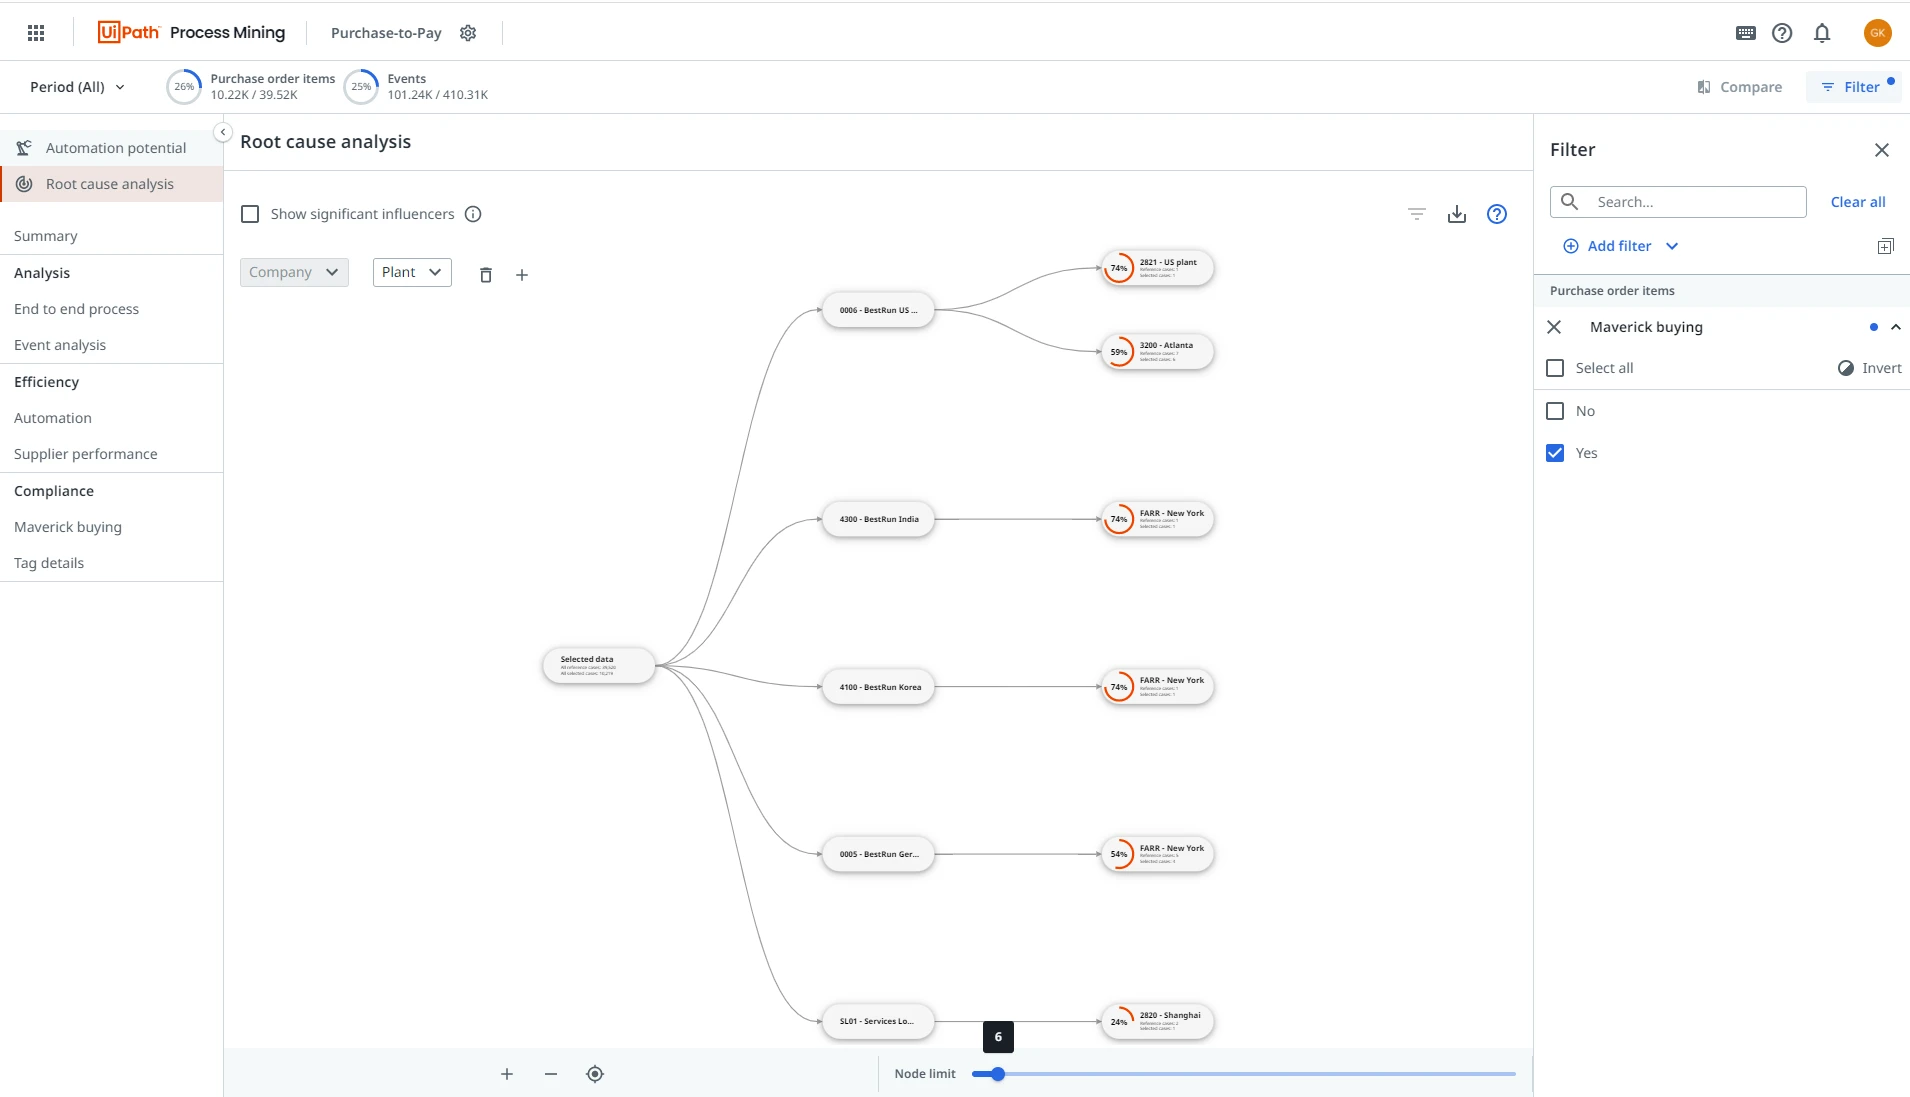Expand the Add filter dropdown arrow

1672,246
